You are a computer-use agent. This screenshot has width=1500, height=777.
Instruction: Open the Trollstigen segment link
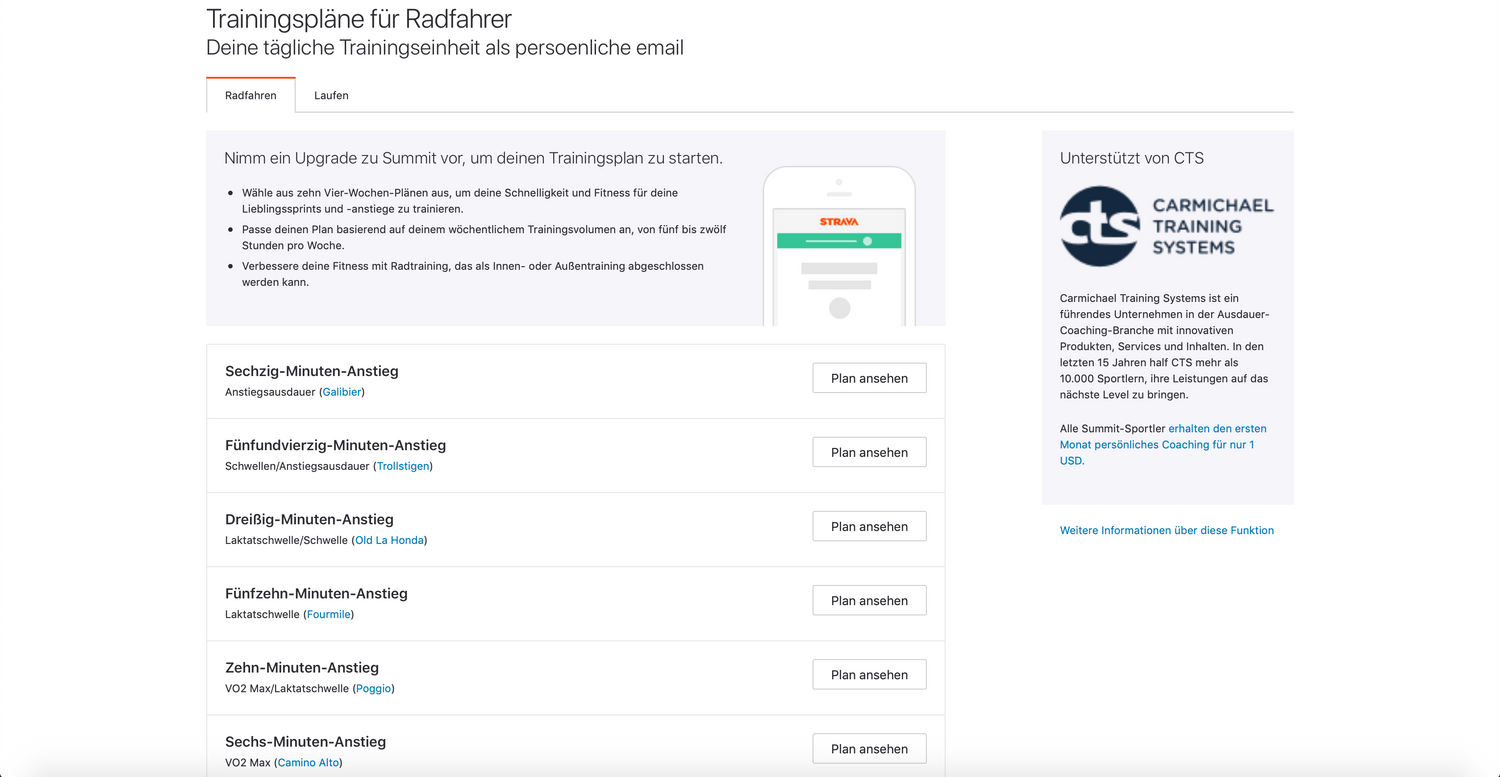[403, 466]
